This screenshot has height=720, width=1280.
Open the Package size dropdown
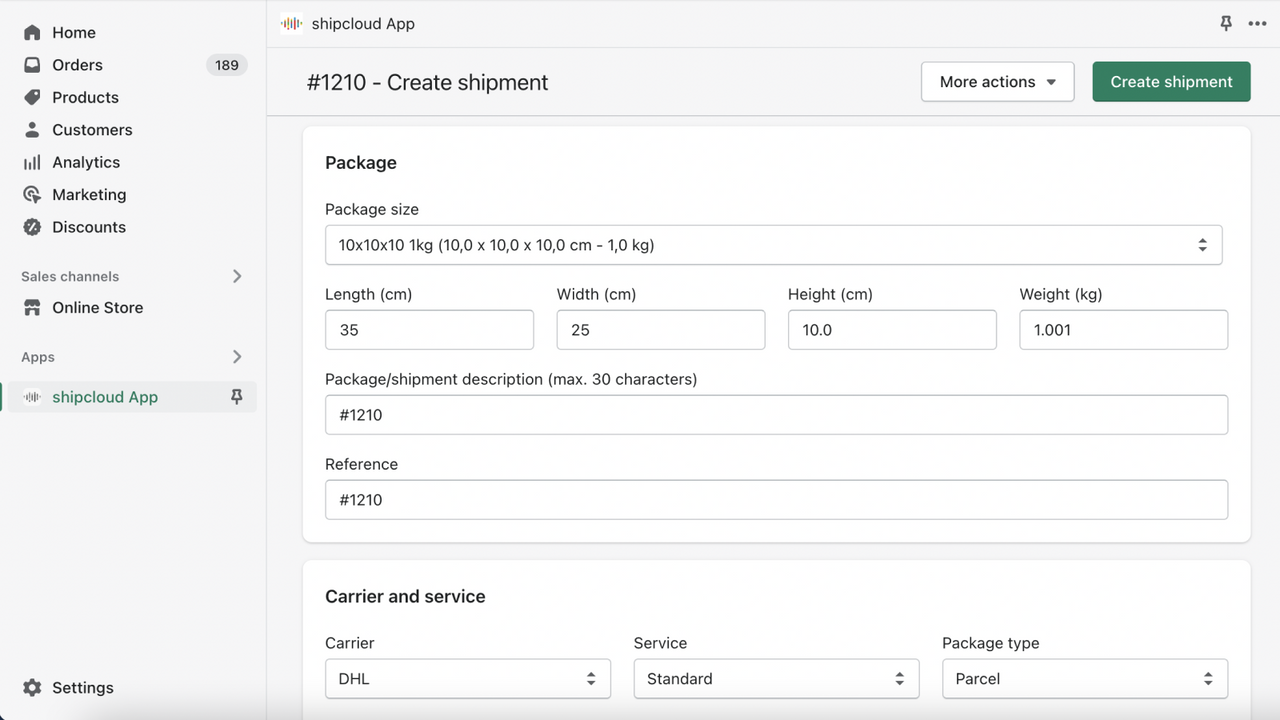click(773, 245)
